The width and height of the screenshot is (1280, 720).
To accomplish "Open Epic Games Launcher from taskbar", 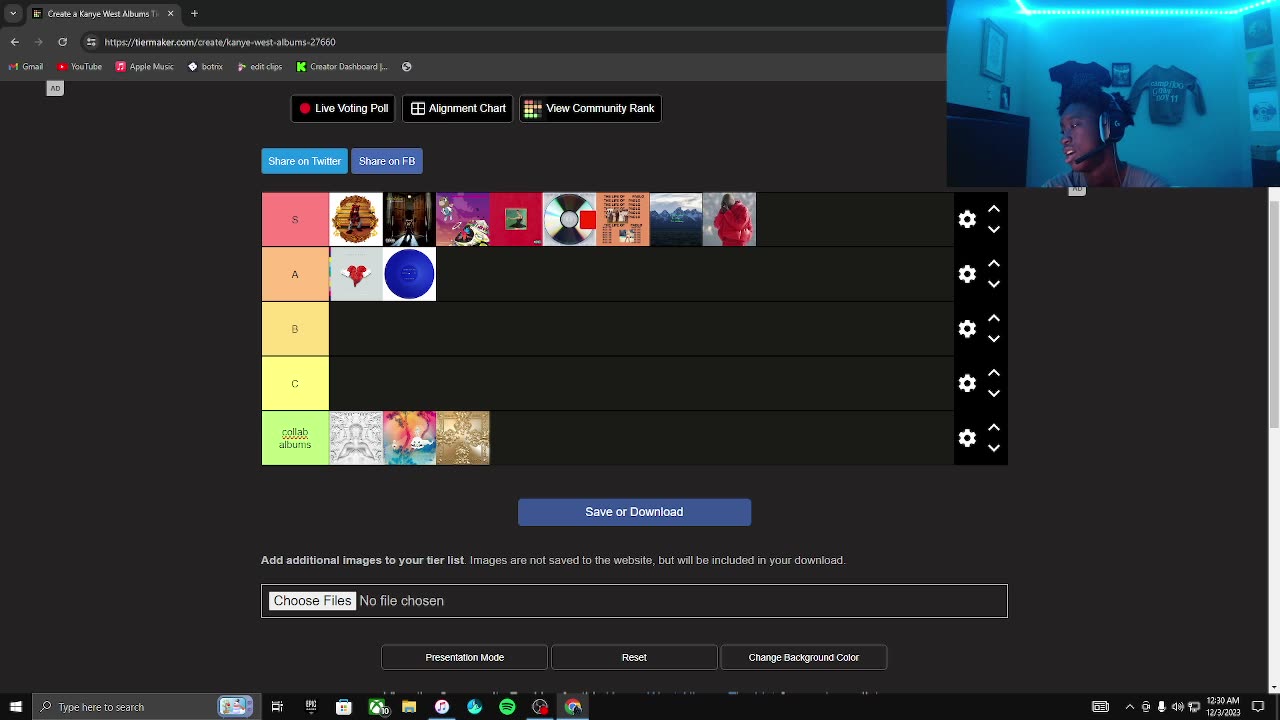I will pyautogui.click(x=311, y=707).
